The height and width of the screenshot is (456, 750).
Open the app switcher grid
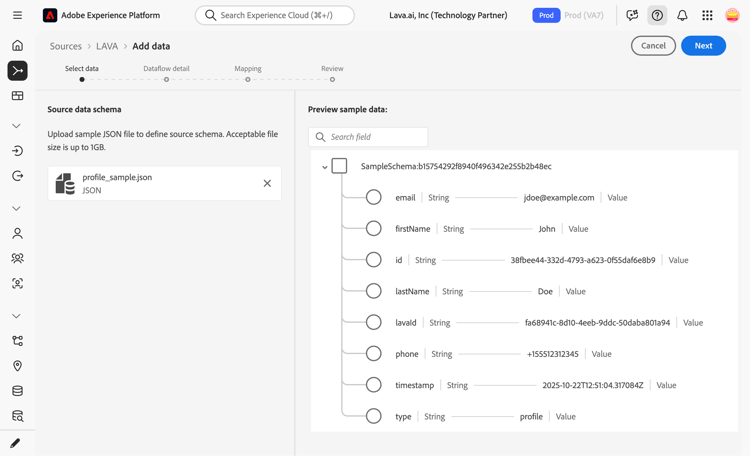[707, 15]
